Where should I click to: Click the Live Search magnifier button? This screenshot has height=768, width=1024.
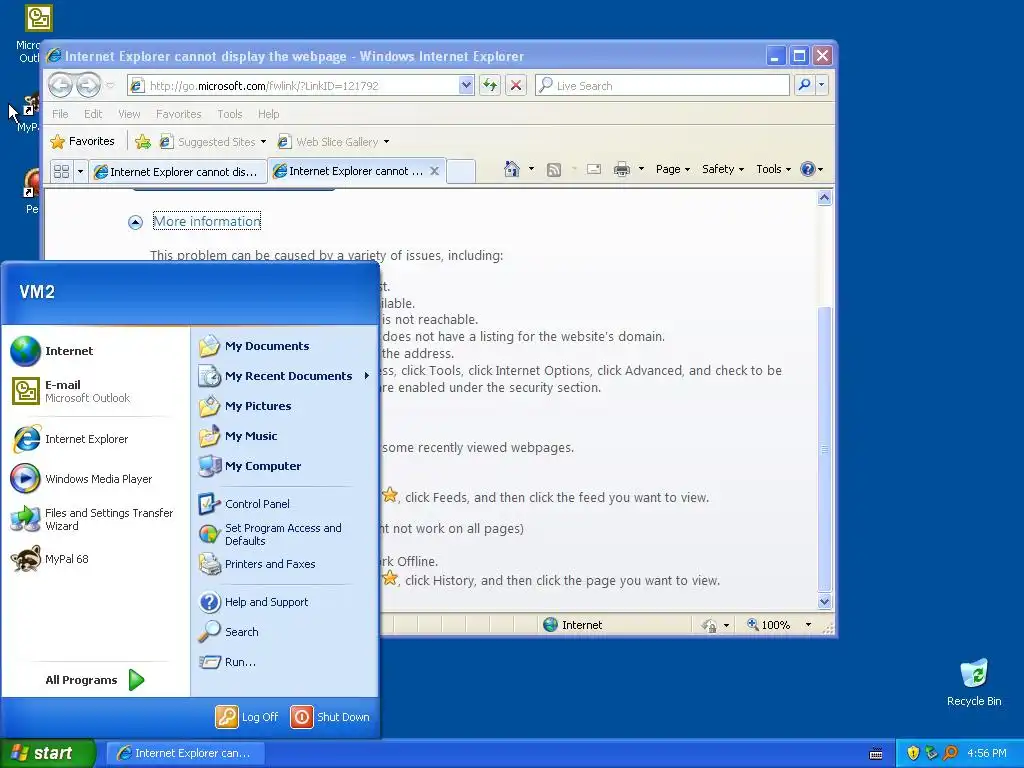pyautogui.click(x=805, y=85)
